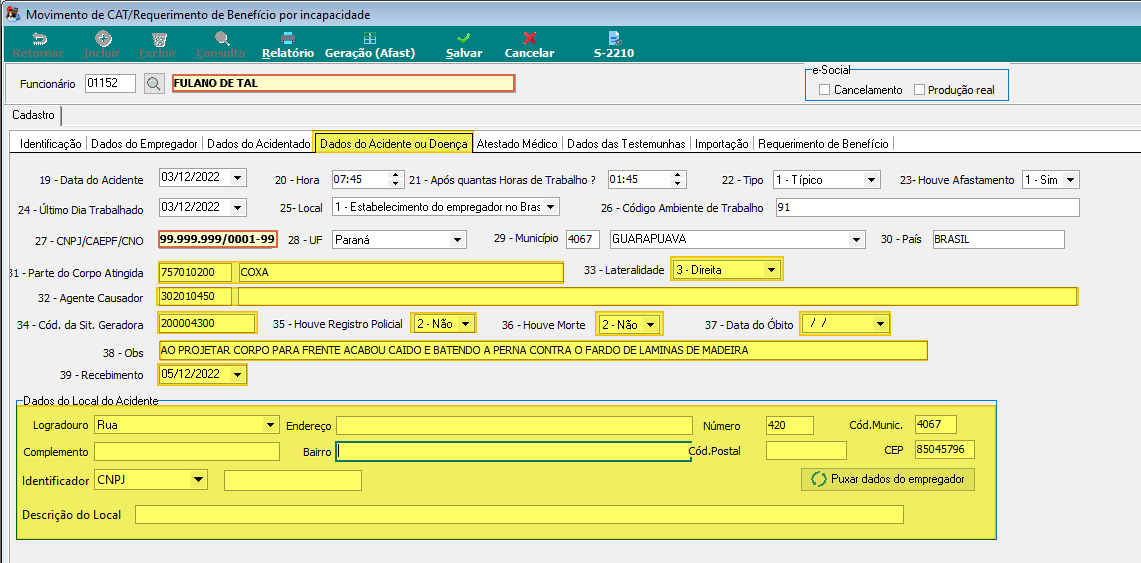Viewport: 1141px width, 563px height.
Task: Expand the Tipo dropdown (1 - Típico)
Action: (871, 180)
